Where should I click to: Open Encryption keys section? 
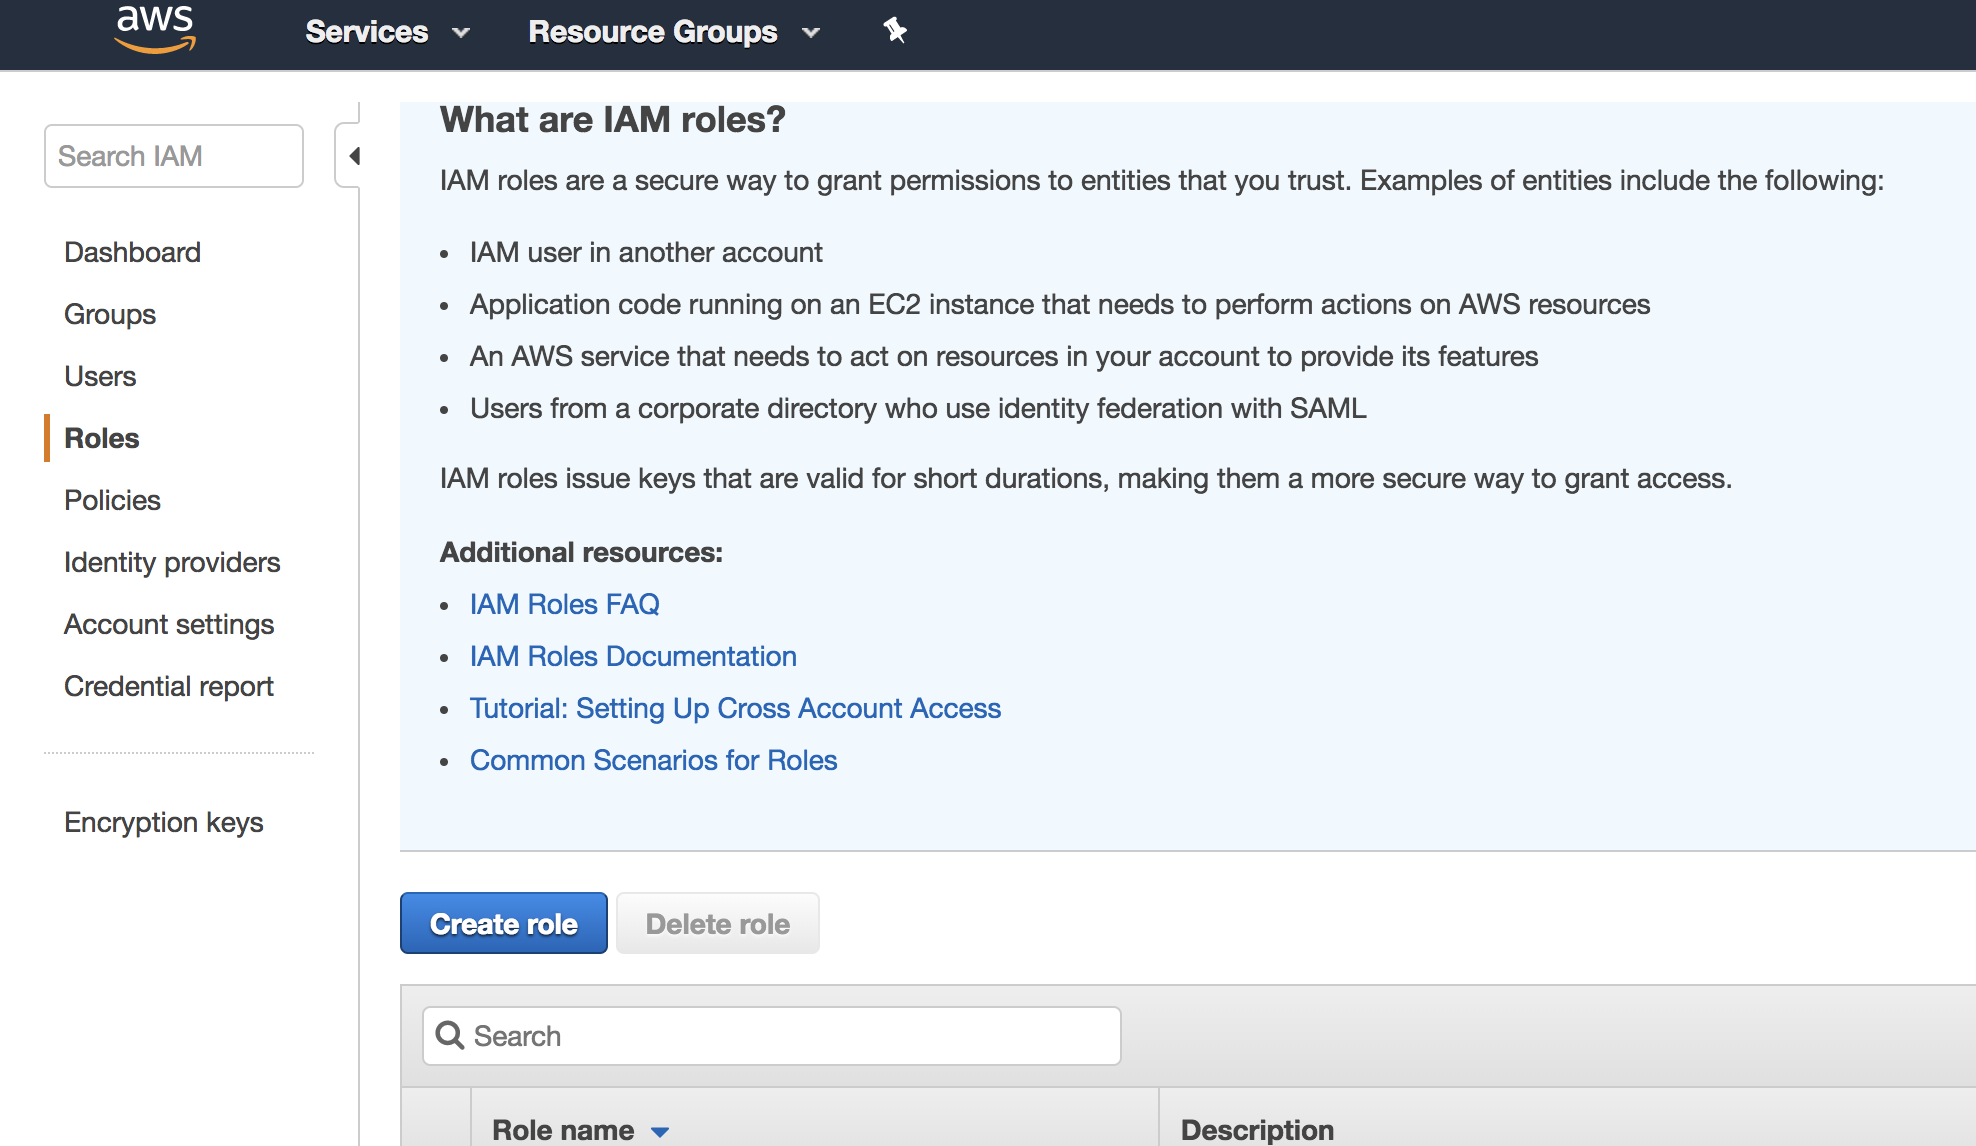(x=164, y=822)
